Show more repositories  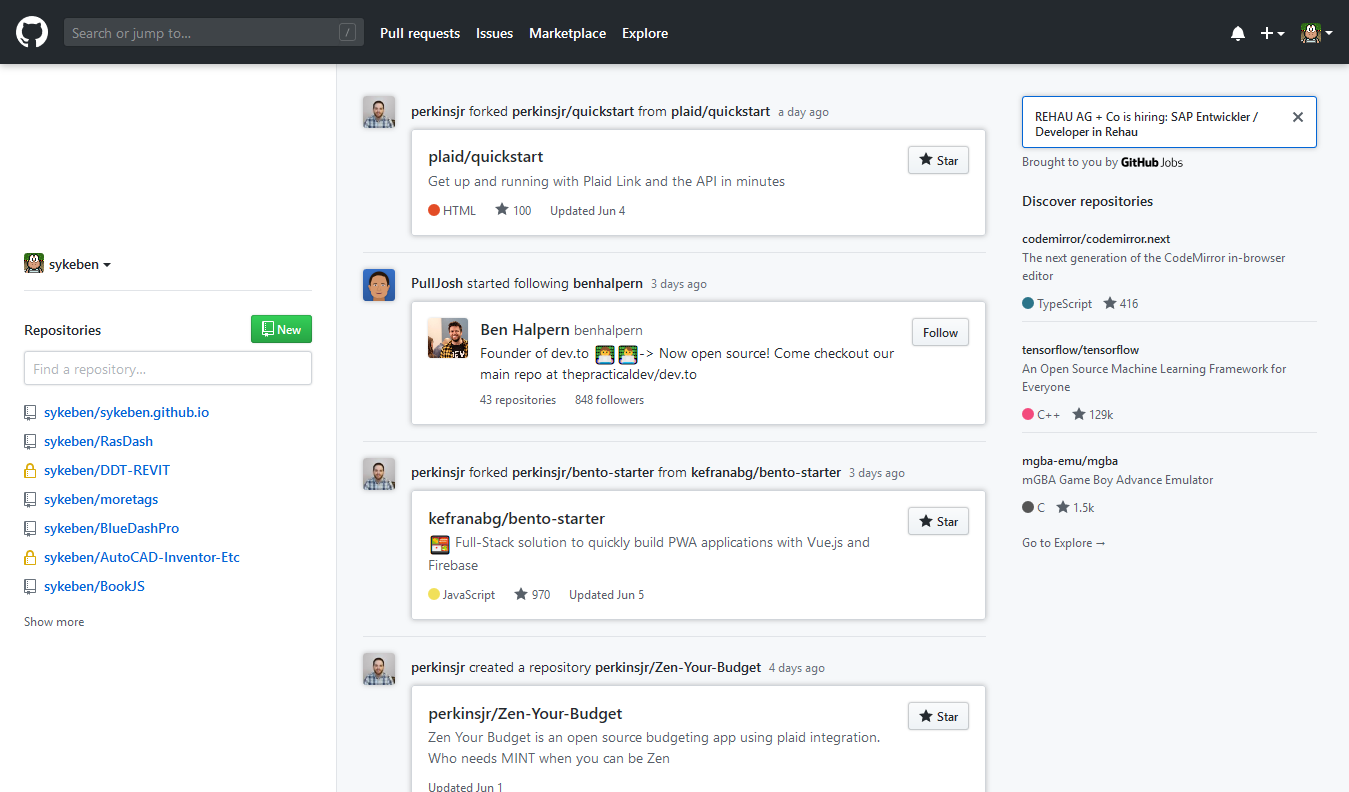click(54, 622)
